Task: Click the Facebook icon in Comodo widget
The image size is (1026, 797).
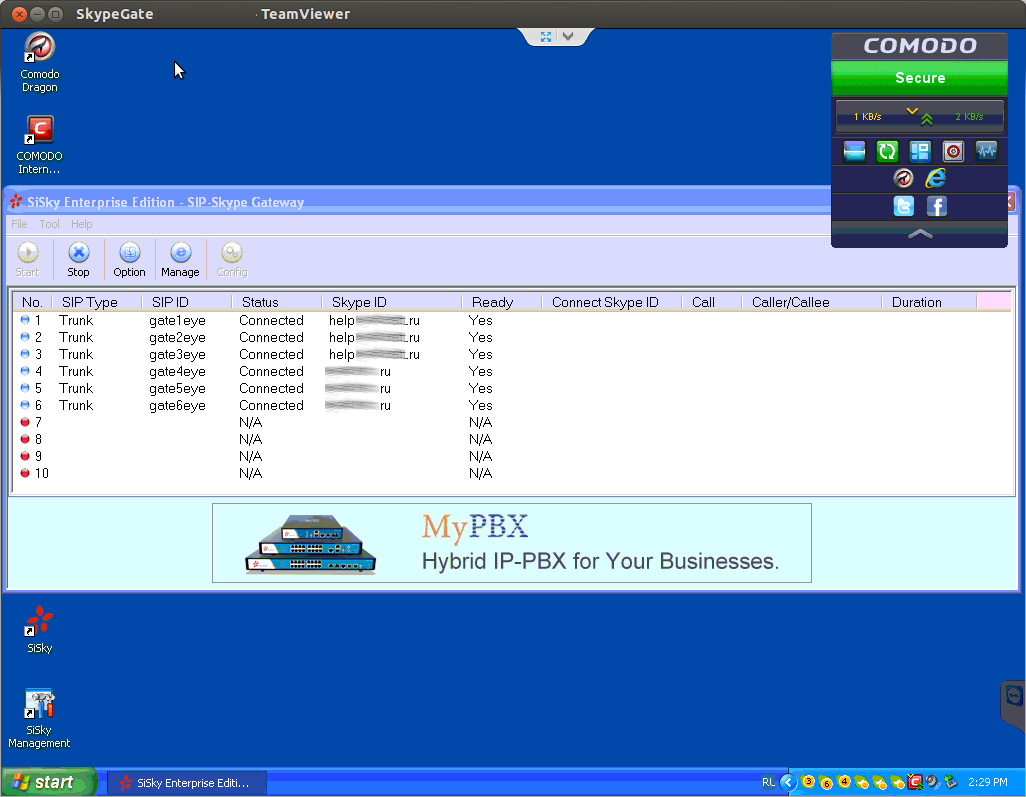Action: point(937,206)
